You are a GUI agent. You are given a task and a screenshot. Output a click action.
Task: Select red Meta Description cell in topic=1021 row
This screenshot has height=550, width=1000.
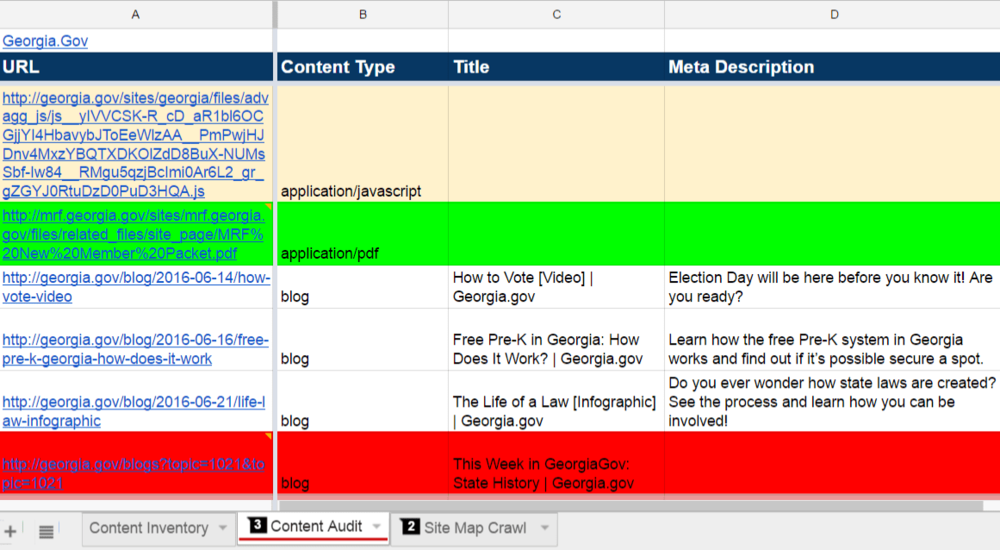[x=832, y=463]
